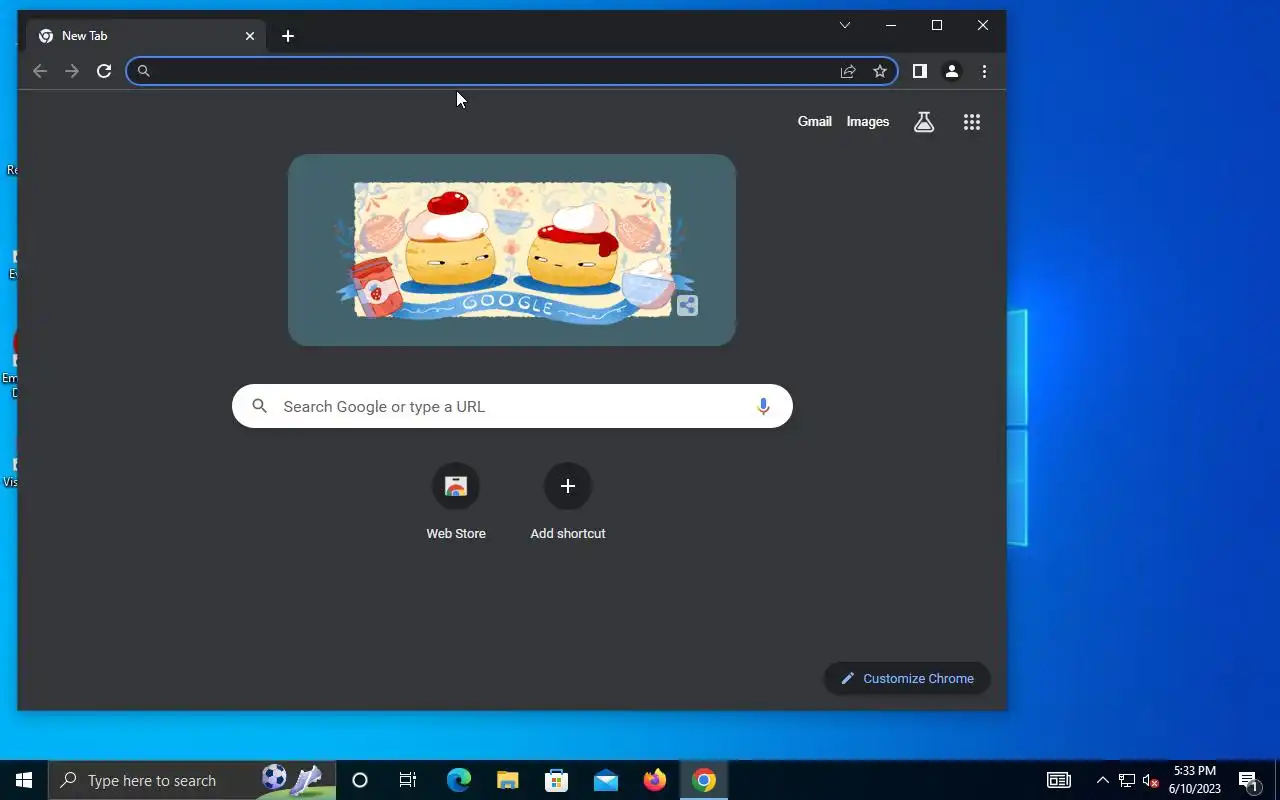1280x800 pixels.
Task: Open network status tray icon
Action: [1127, 780]
